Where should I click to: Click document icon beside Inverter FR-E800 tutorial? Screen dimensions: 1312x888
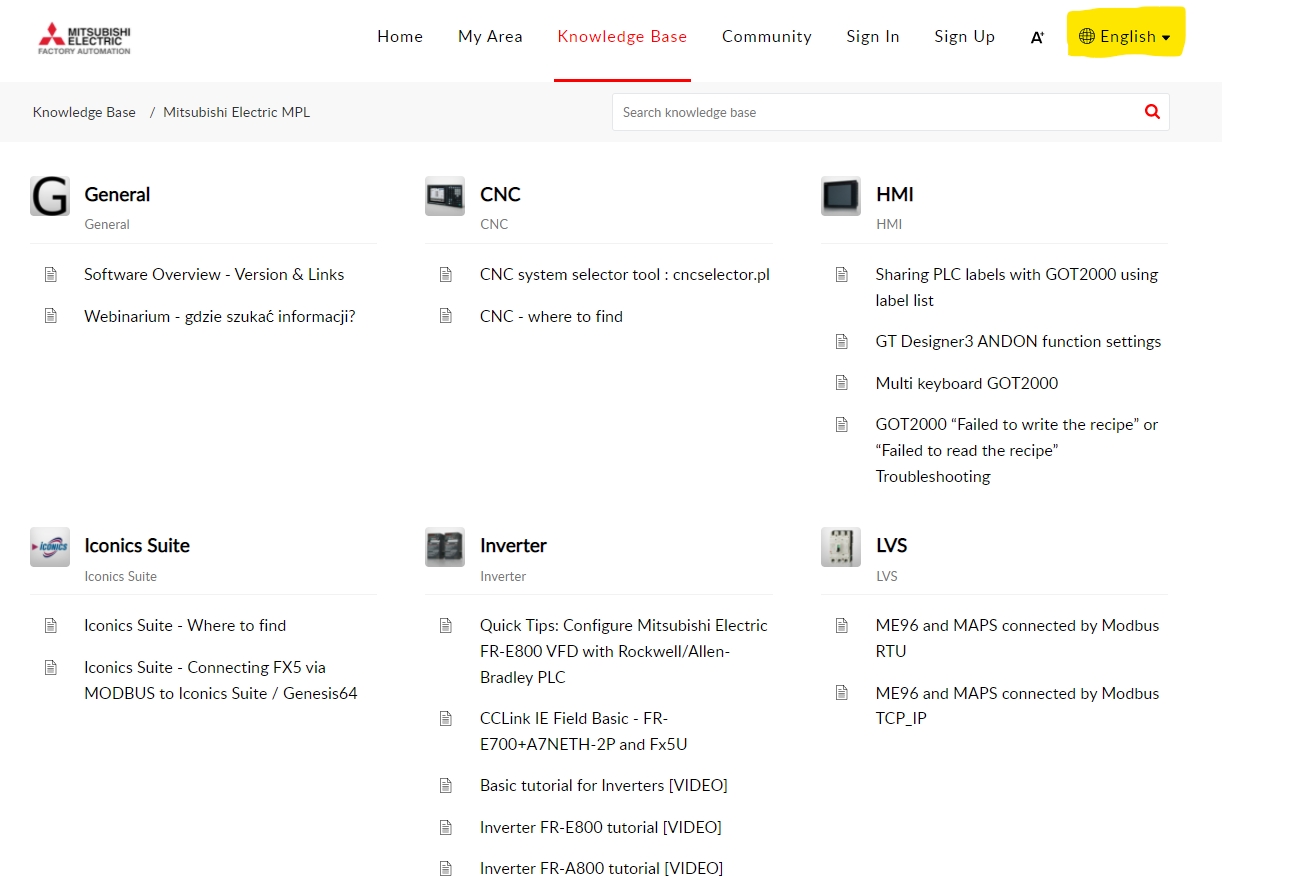tap(446, 827)
